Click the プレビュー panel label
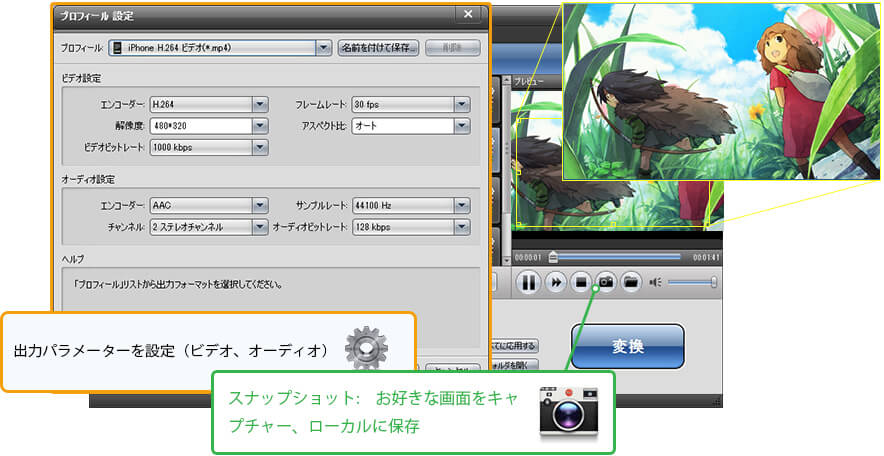Screen dimensions: 884x456 [529, 82]
